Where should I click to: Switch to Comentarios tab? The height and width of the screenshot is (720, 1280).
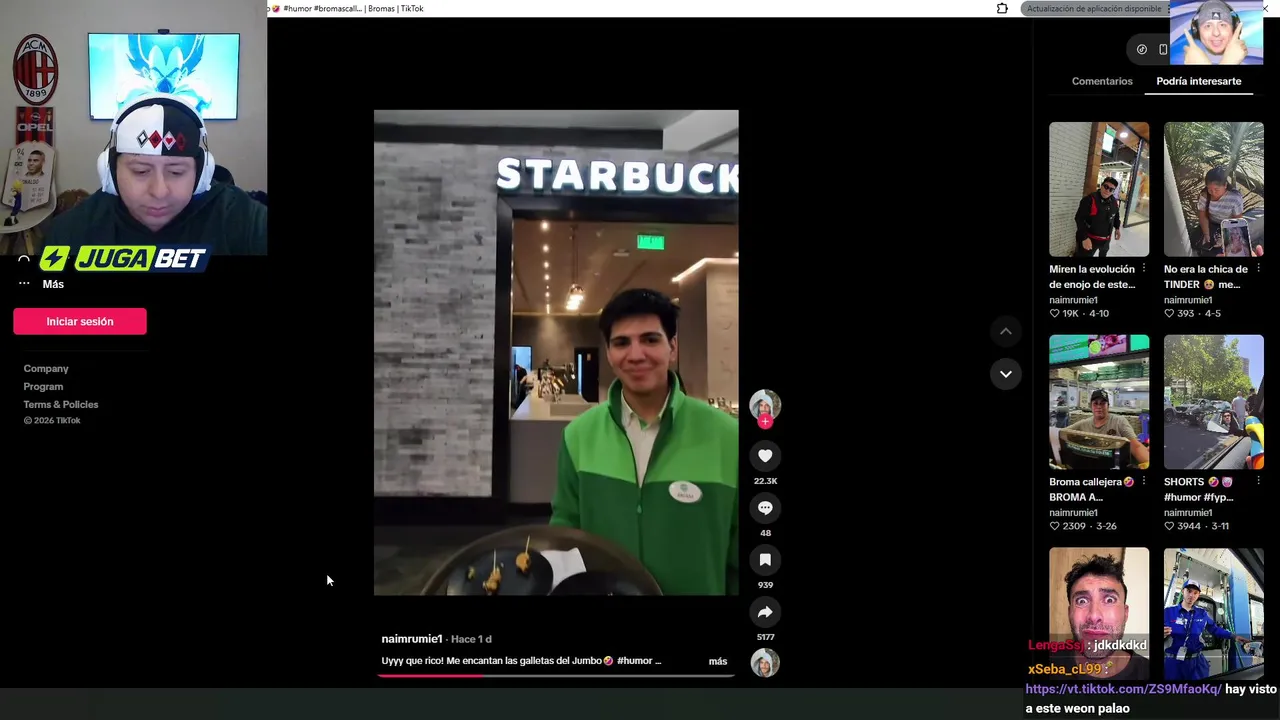(x=1102, y=81)
